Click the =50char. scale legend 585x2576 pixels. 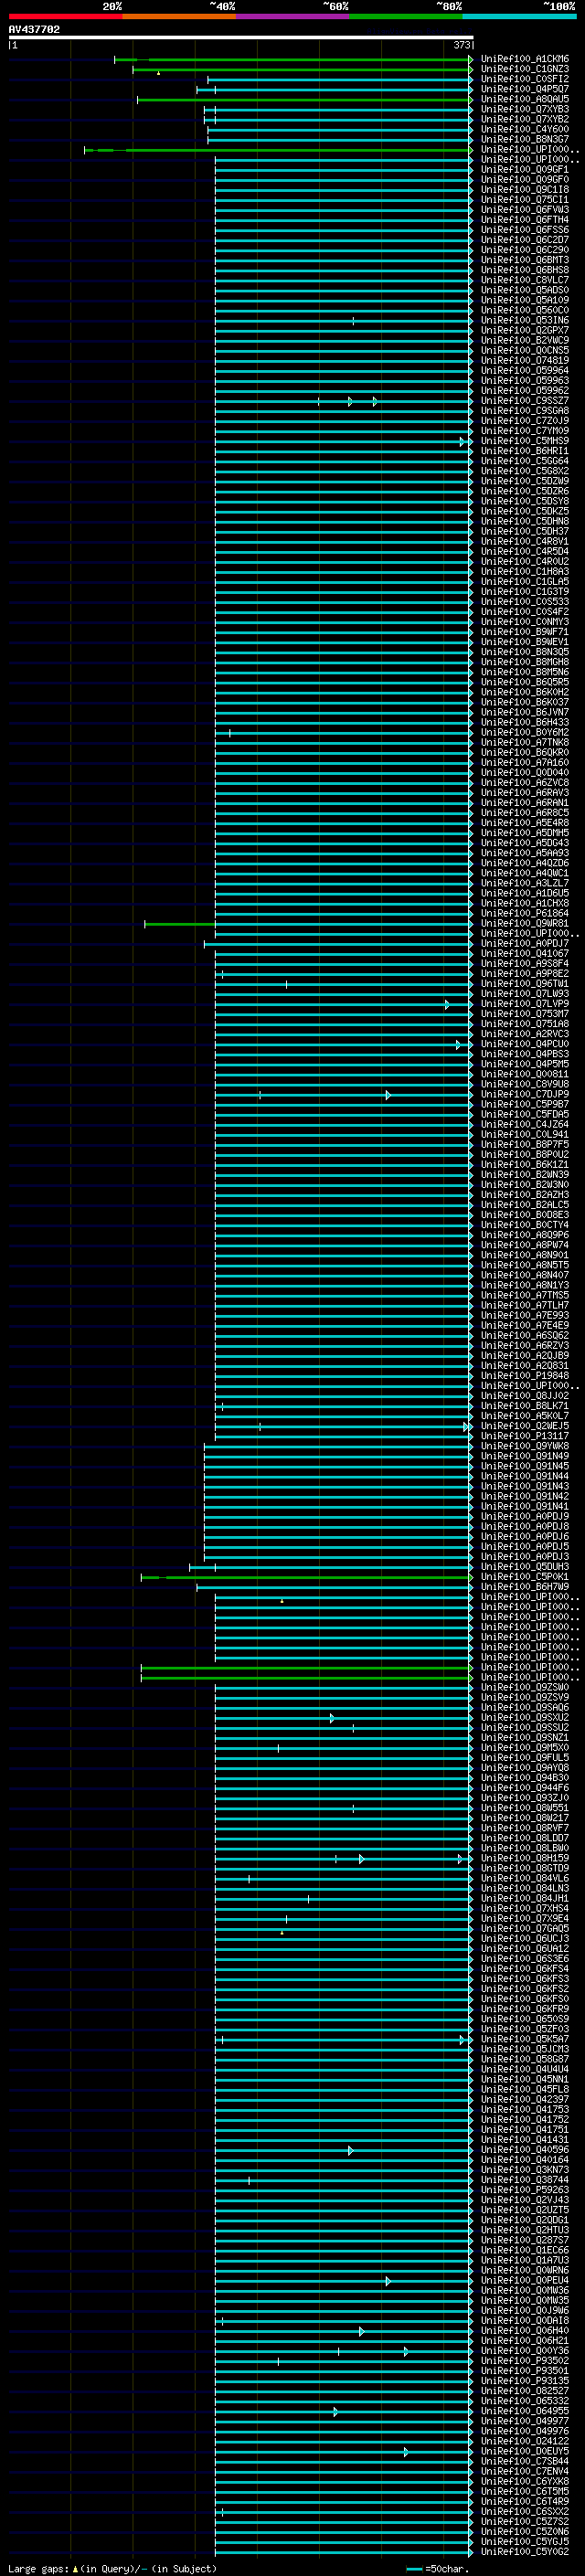point(438,2568)
